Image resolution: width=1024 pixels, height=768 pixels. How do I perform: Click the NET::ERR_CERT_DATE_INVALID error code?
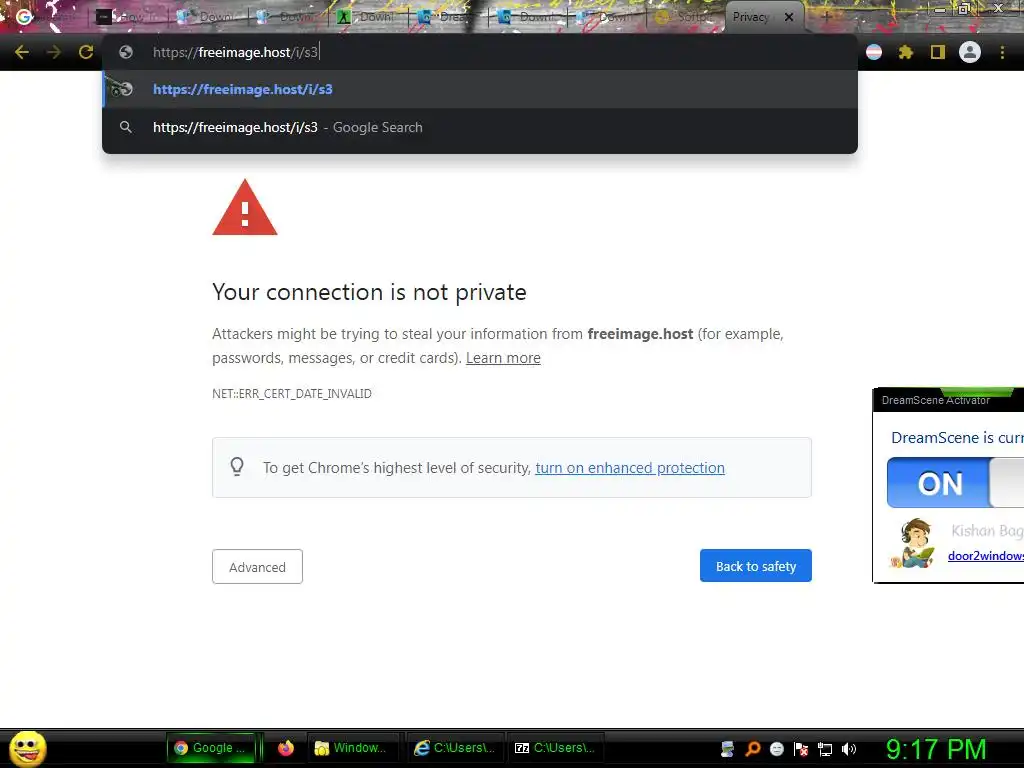tap(292, 394)
